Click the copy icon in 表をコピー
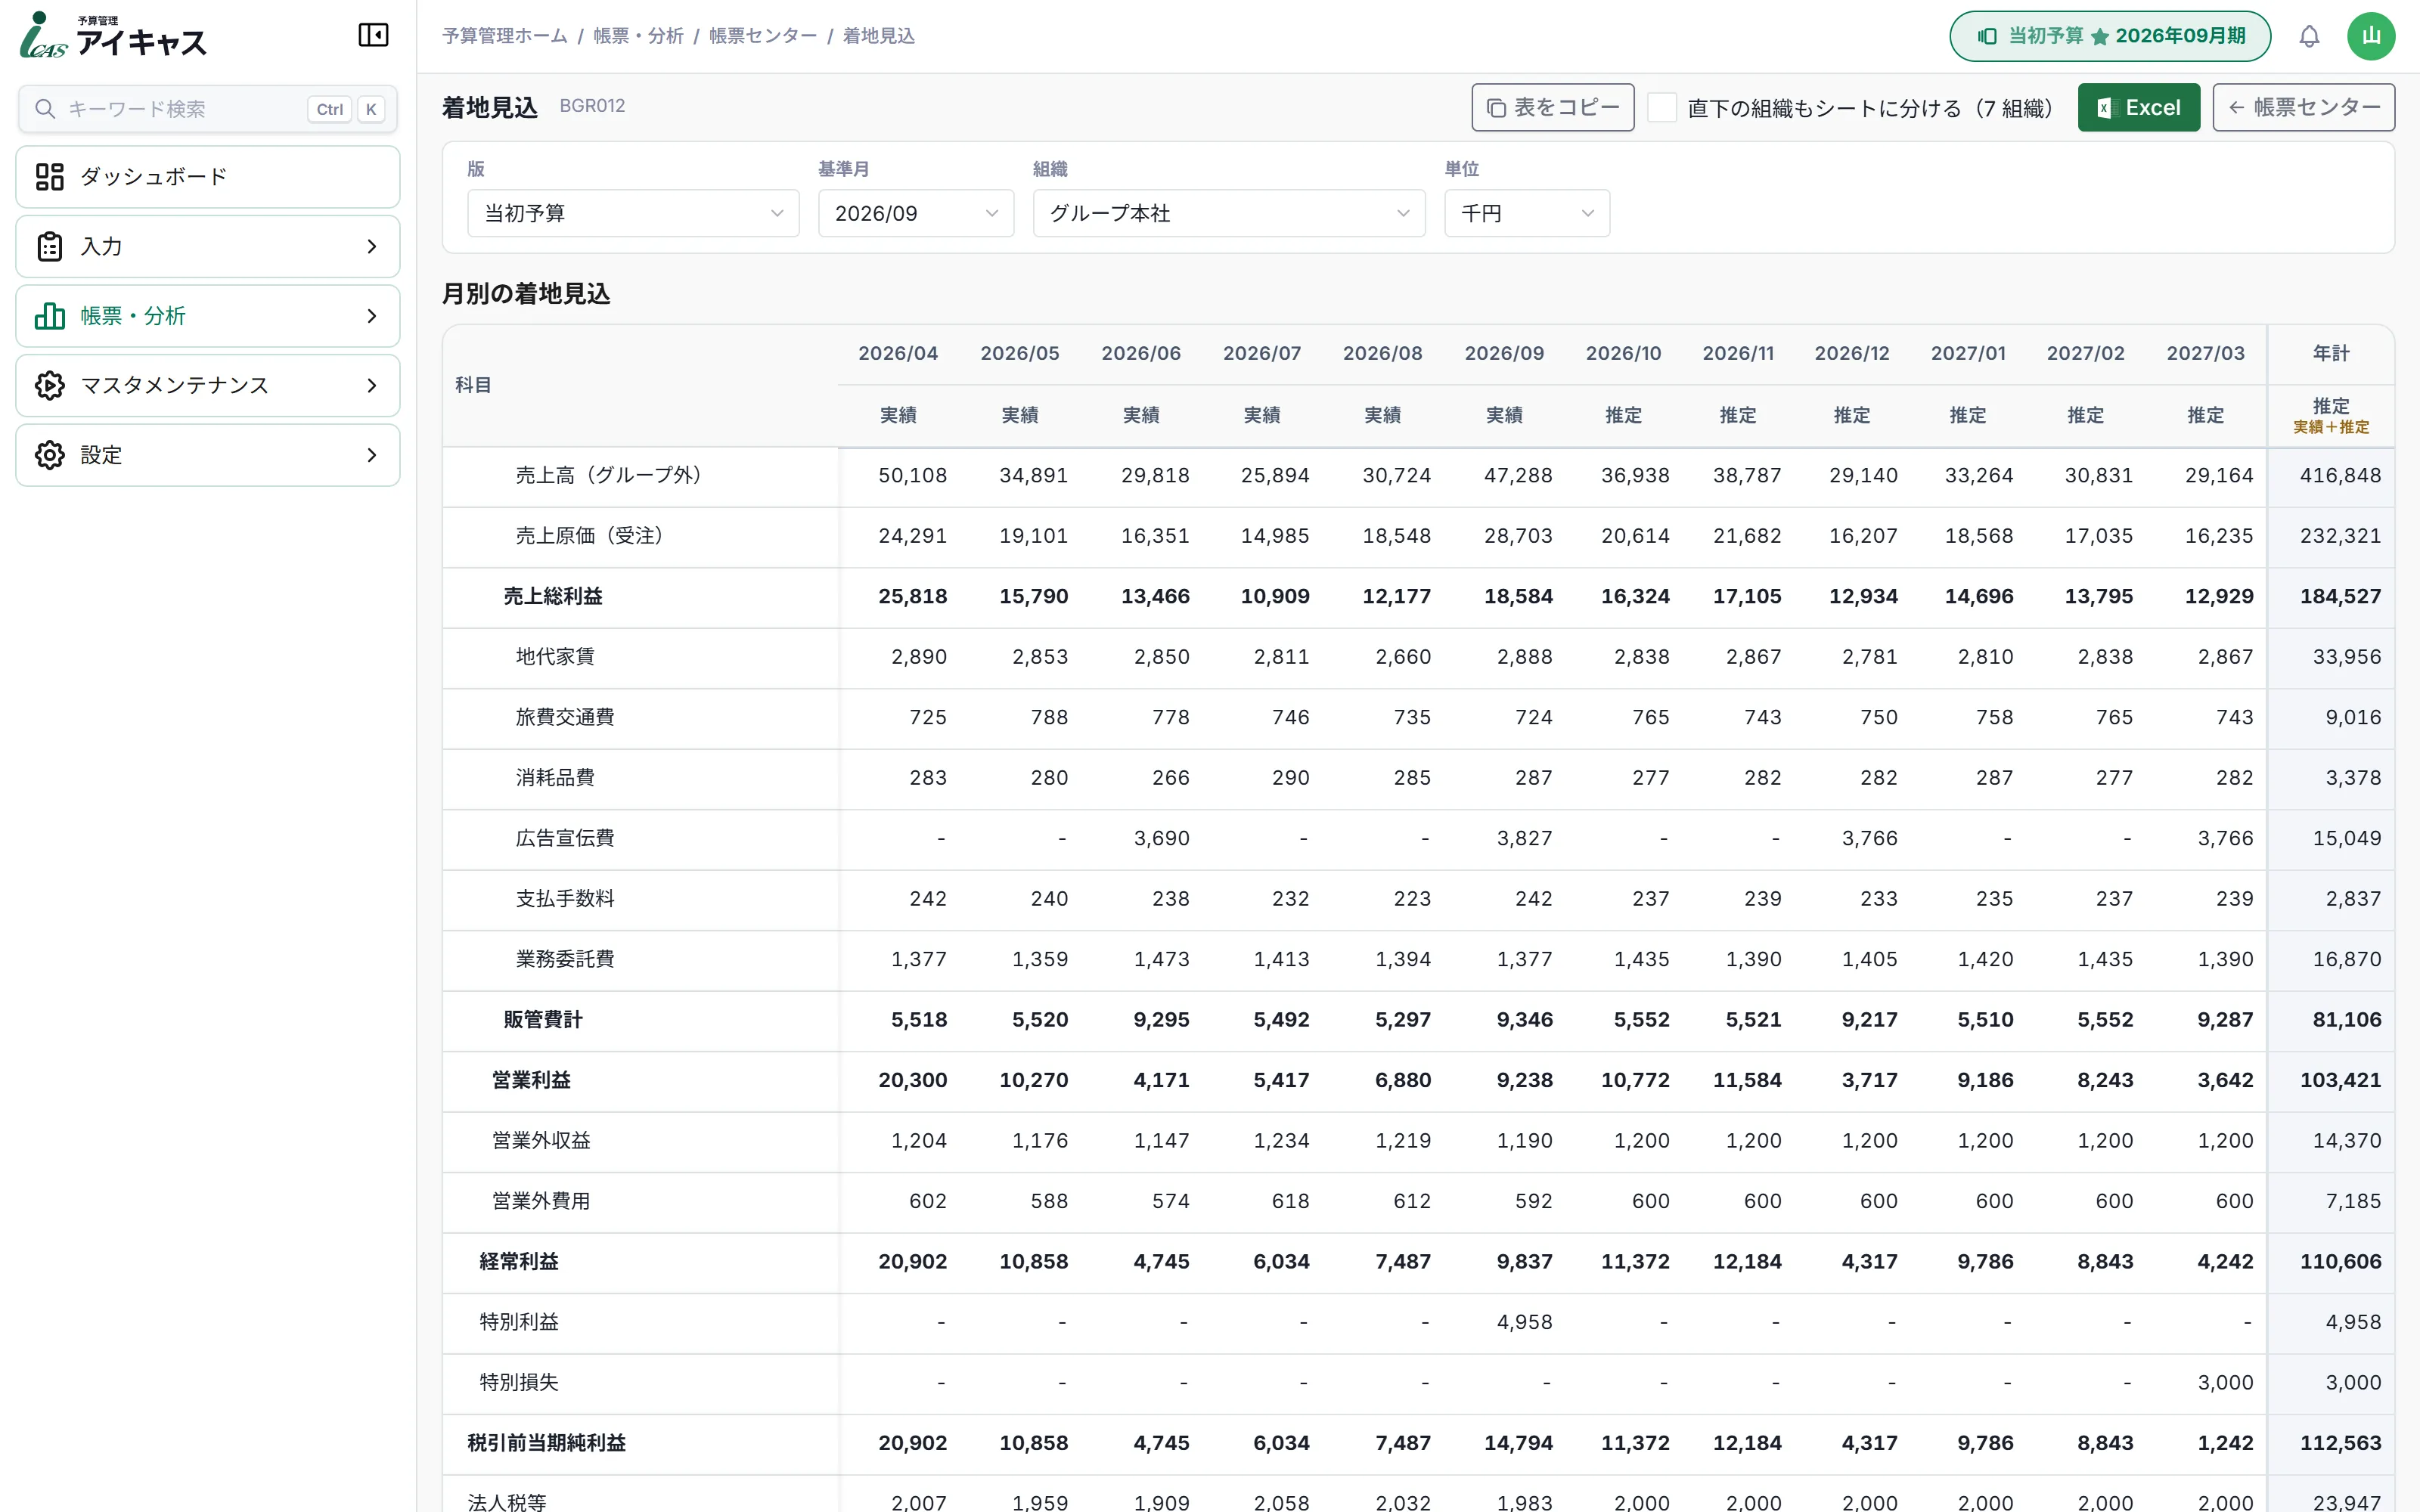The height and width of the screenshot is (1512, 2420). [x=1496, y=108]
